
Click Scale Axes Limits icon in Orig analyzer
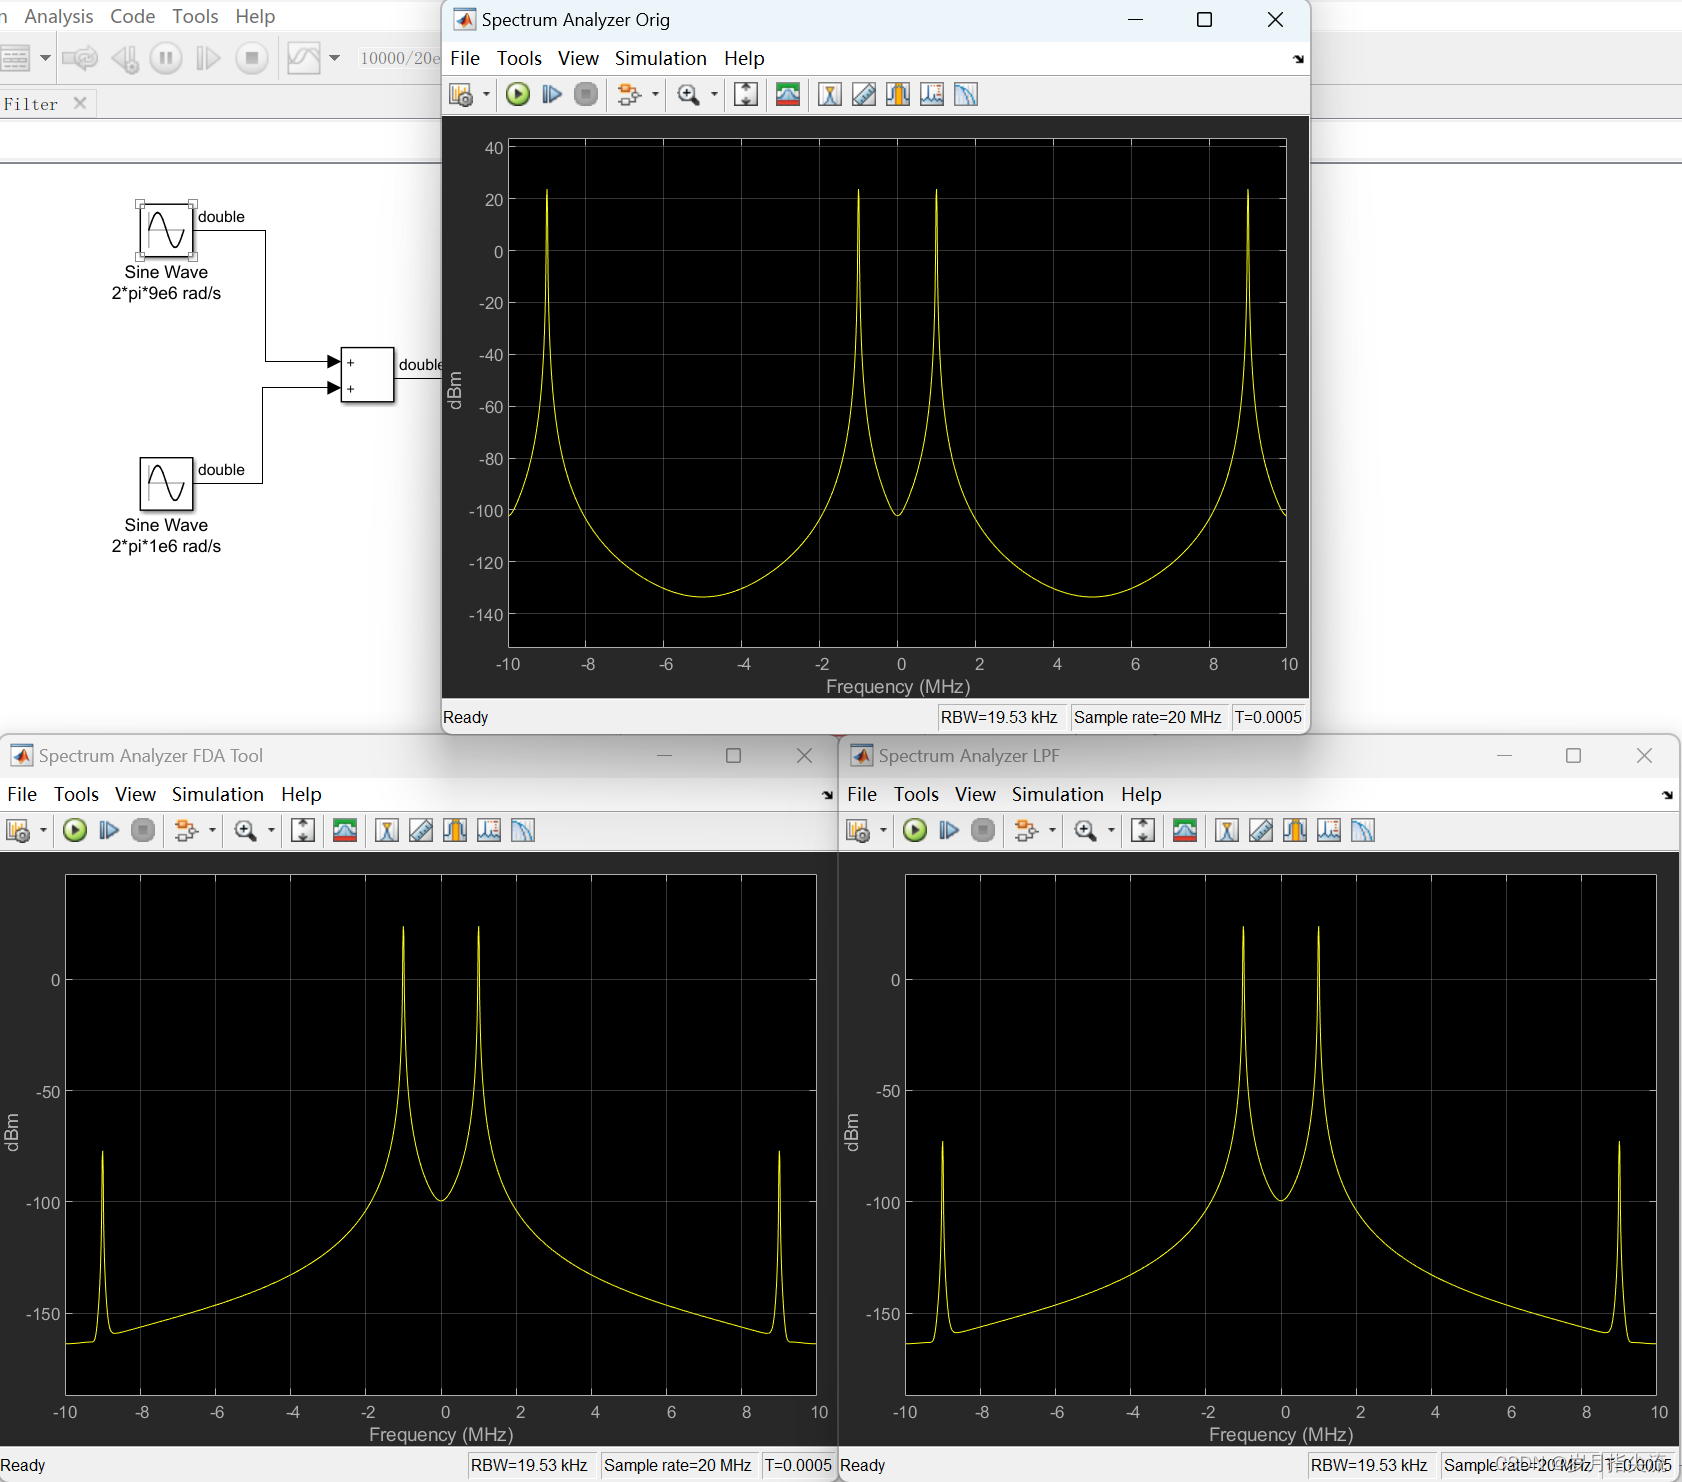(746, 94)
